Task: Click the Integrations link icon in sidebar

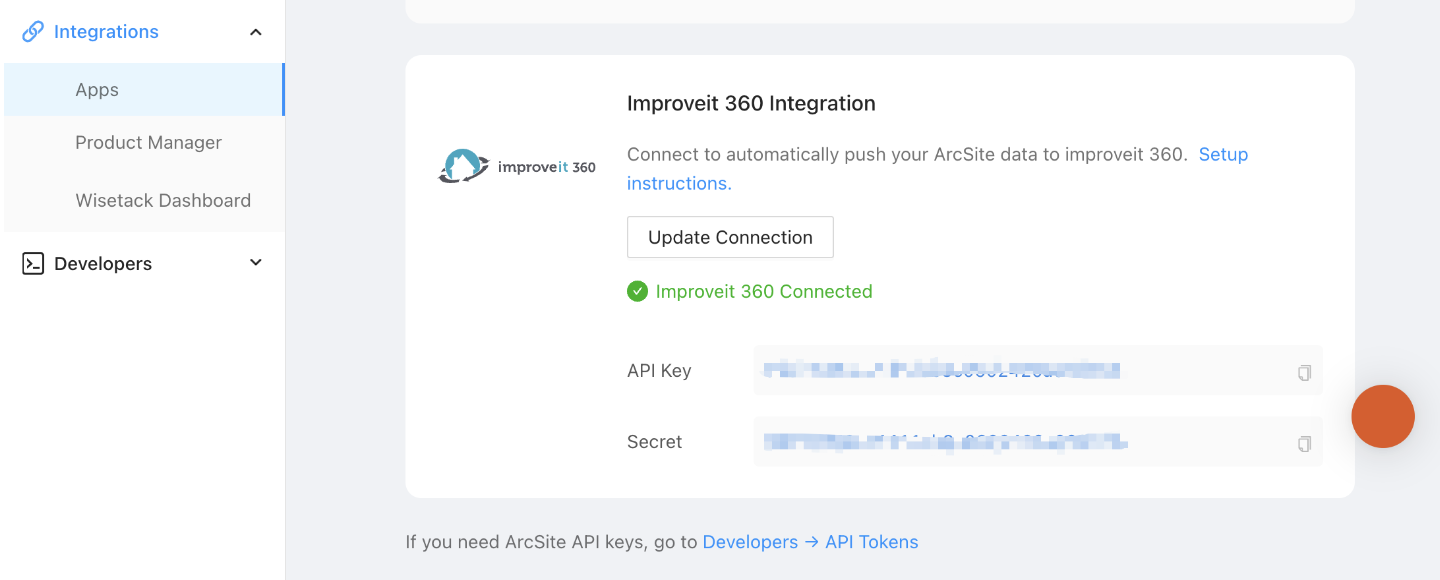Action: [x=33, y=32]
